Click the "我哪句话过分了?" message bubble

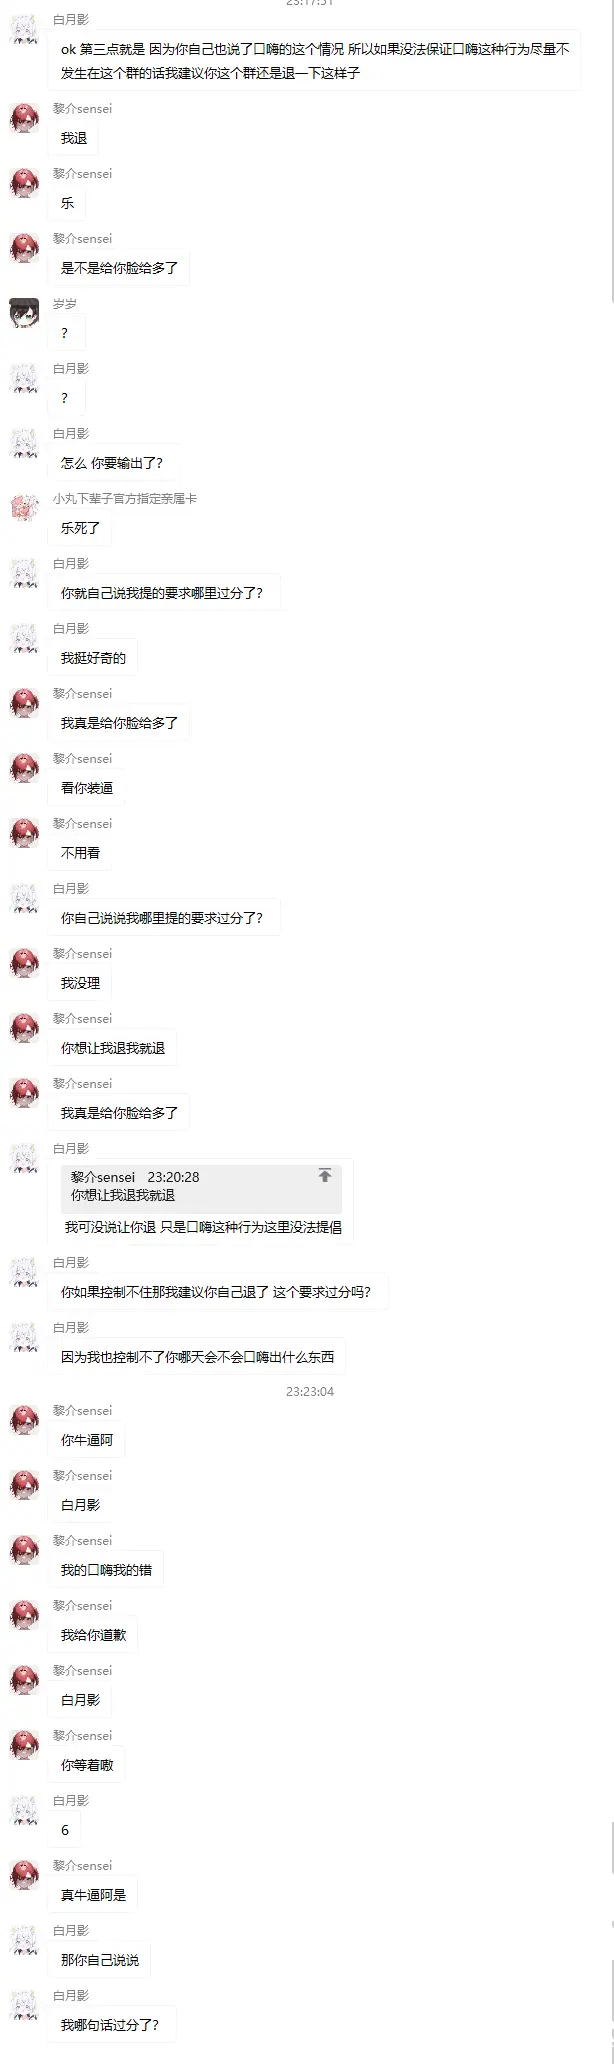(112, 2025)
